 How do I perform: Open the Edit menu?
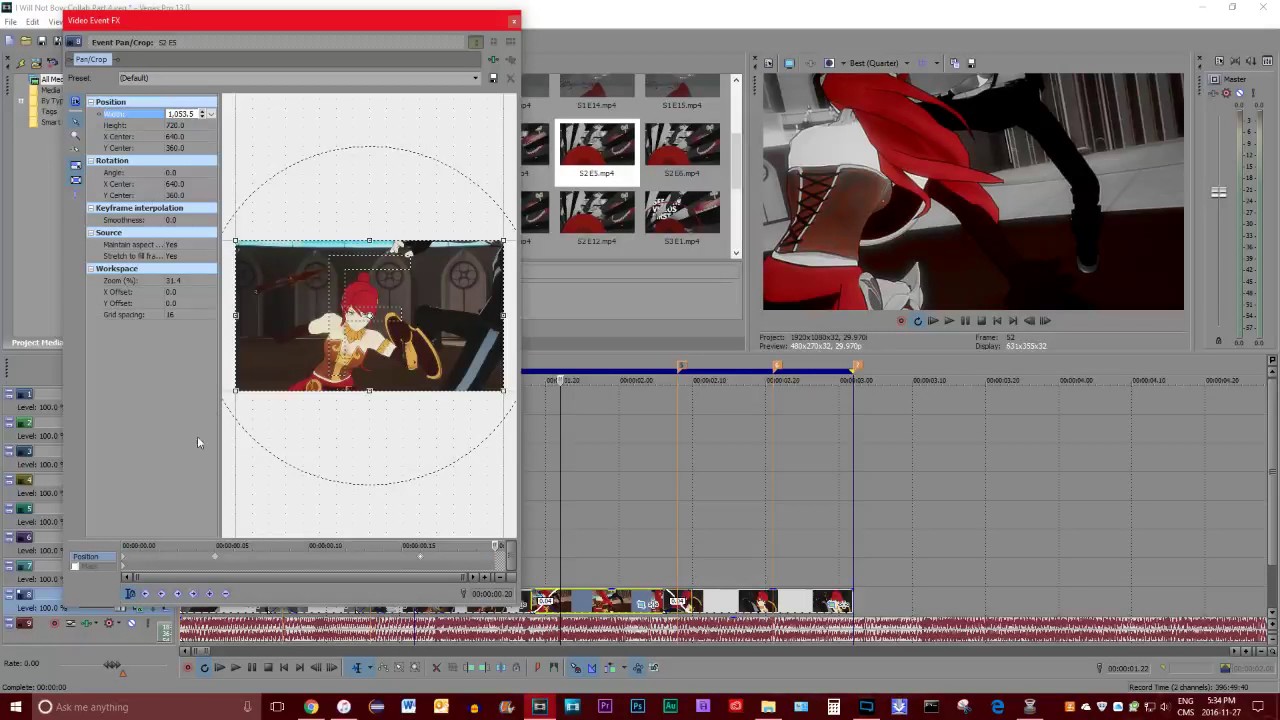pos(32,22)
